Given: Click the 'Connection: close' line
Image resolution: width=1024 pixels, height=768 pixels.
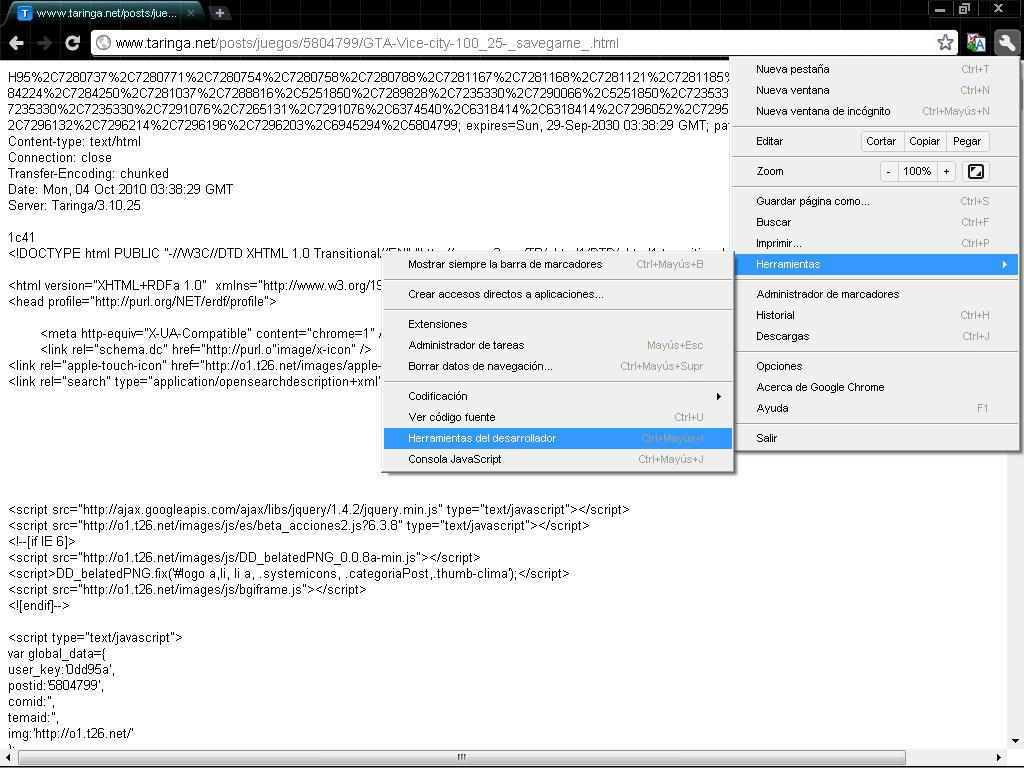Looking at the screenshot, I should click(60, 157).
